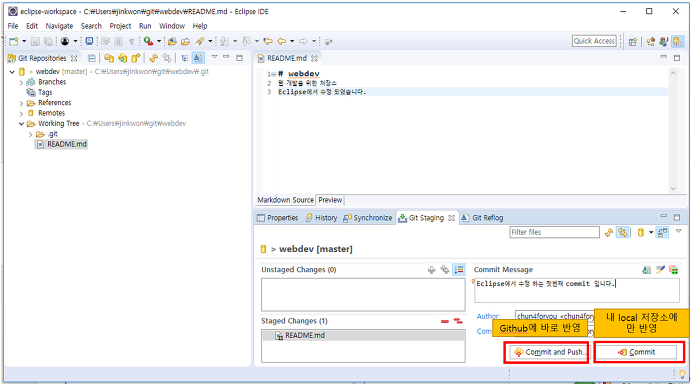Click the Run External Tools icon
This screenshot has width=694, height=384.
tap(148, 41)
